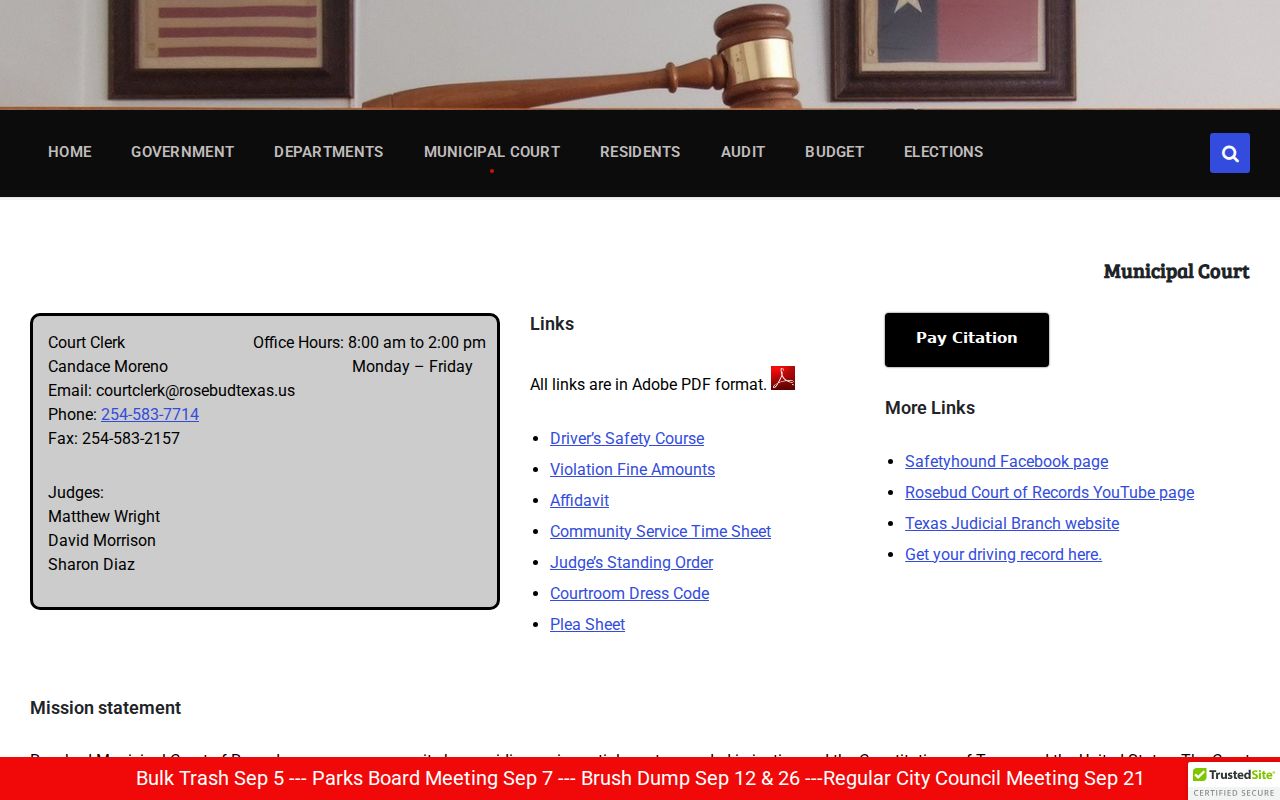Click the TrustedSite certified badge

pyautogui.click(x=1234, y=781)
